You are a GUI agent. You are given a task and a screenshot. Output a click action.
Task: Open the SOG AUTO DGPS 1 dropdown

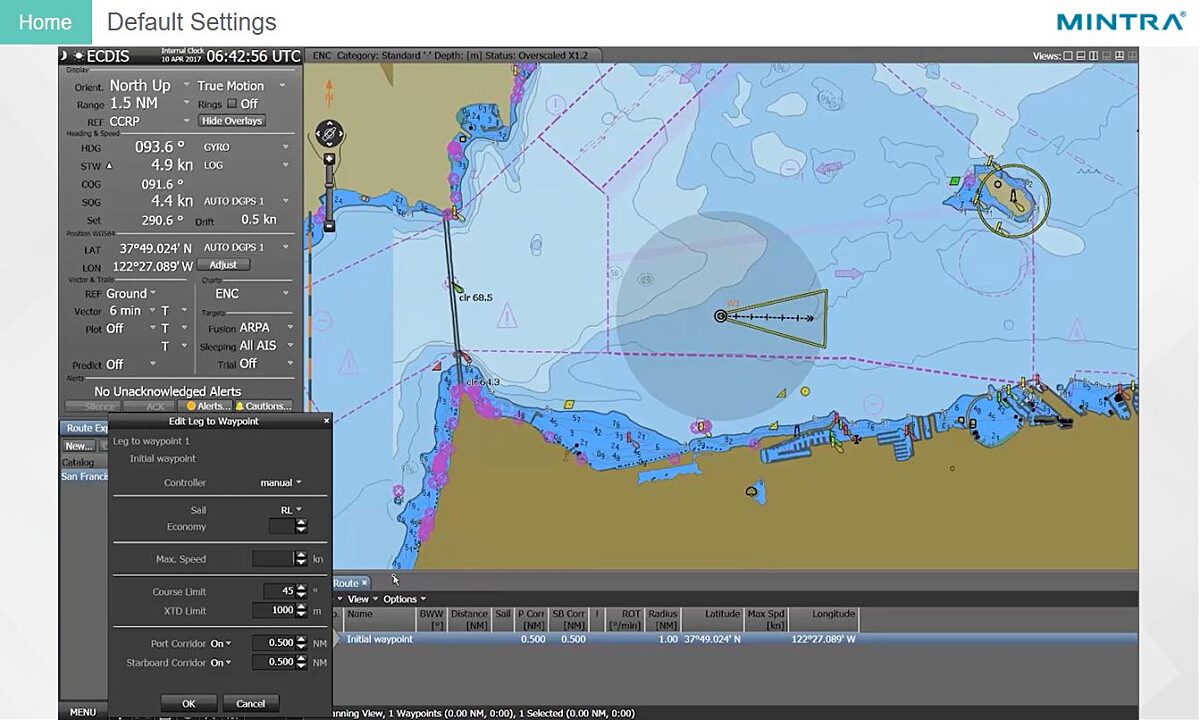point(246,201)
